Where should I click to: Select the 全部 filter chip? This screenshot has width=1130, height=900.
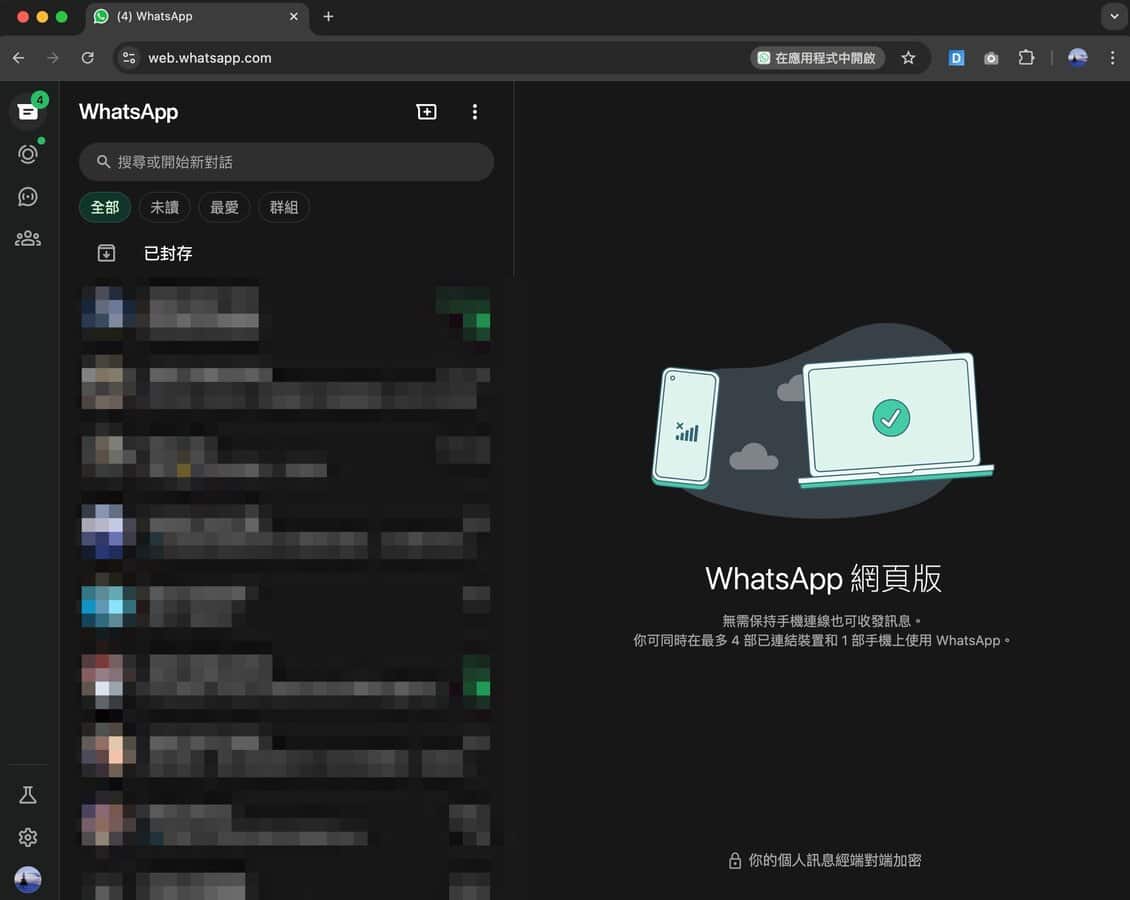(x=105, y=207)
